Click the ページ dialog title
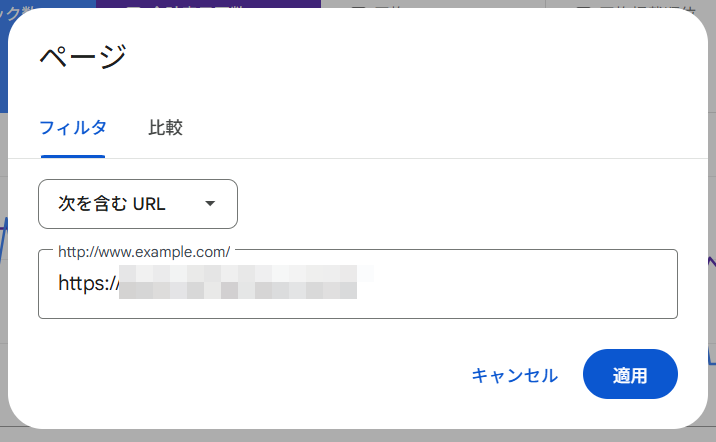 coord(83,56)
